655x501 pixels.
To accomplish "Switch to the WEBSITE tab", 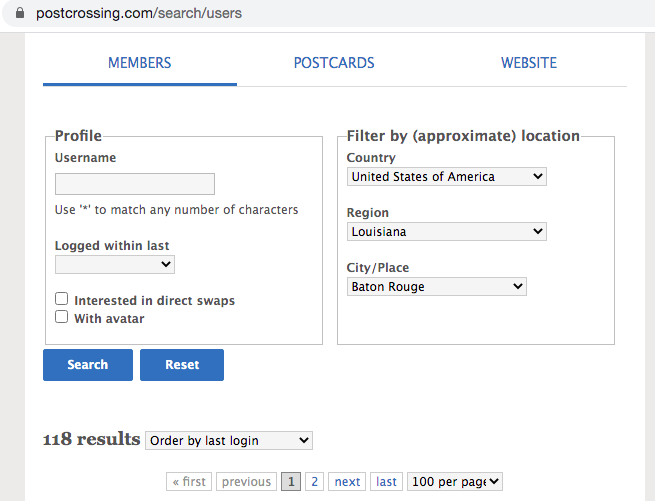I will pyautogui.click(x=529, y=63).
